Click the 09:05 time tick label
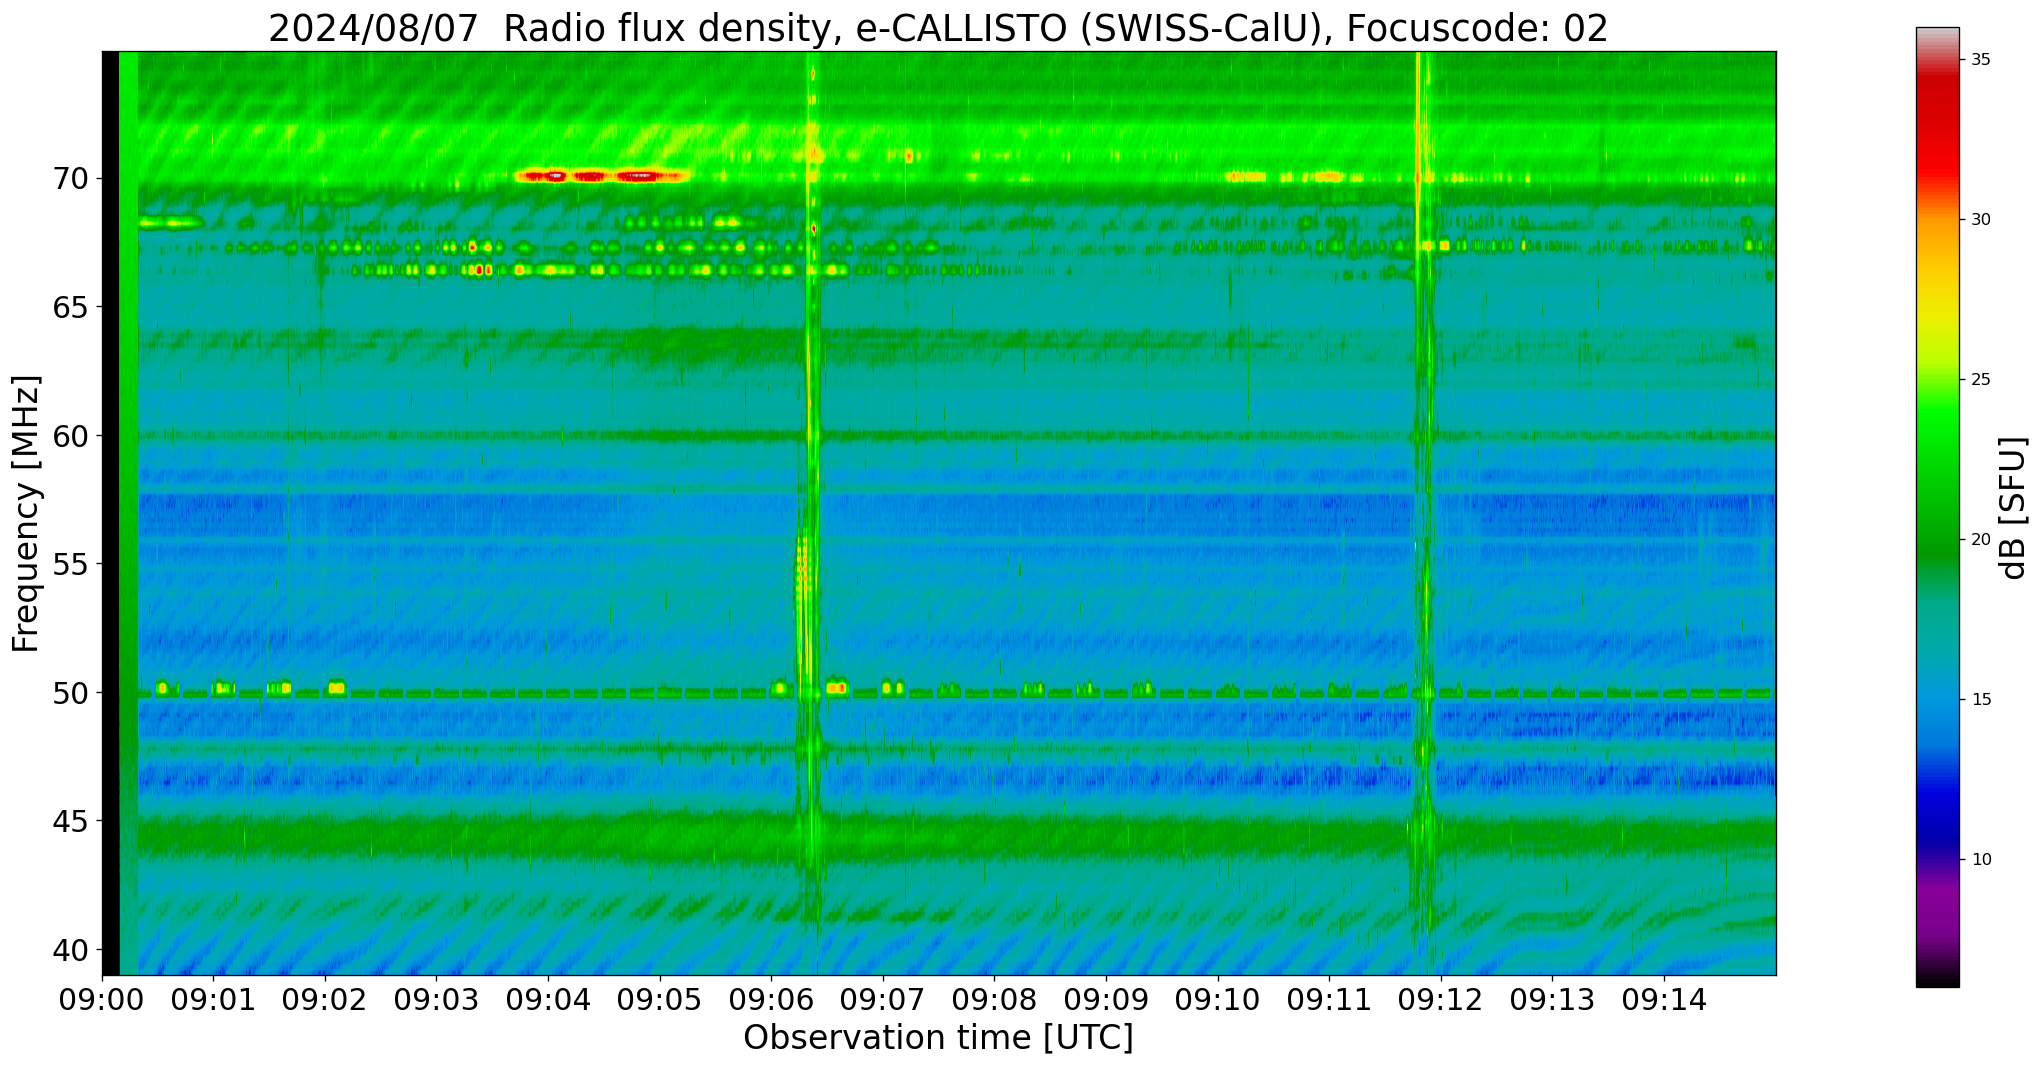Screen dimensions: 2043x1067 pyautogui.click(x=660, y=999)
